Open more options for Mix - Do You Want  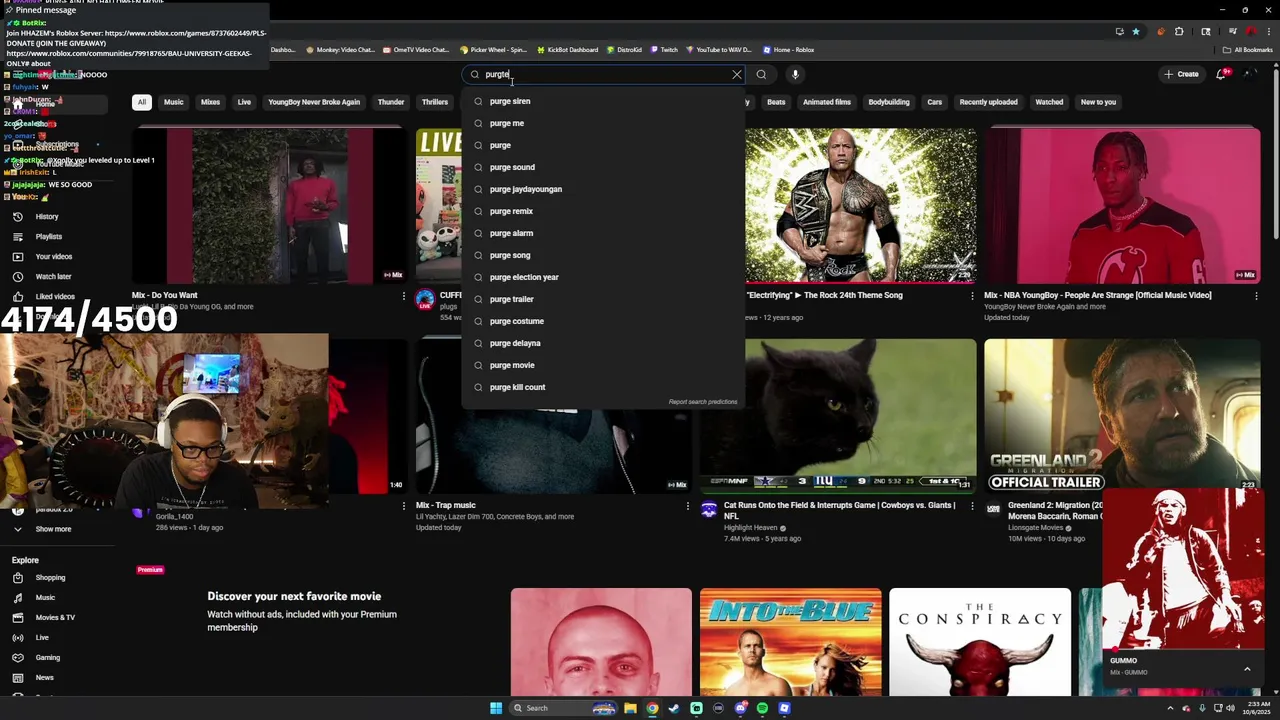pyautogui.click(x=404, y=296)
